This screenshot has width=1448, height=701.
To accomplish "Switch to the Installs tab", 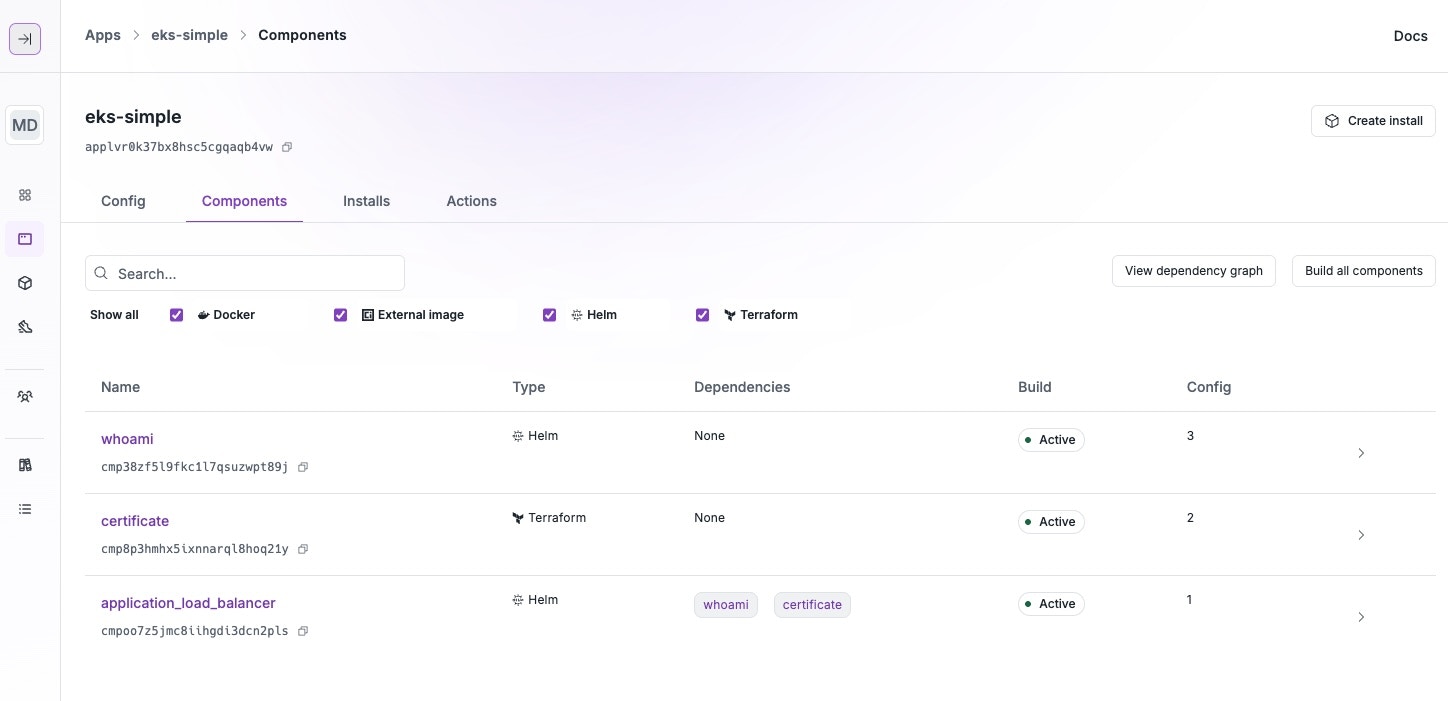I will pos(366,201).
